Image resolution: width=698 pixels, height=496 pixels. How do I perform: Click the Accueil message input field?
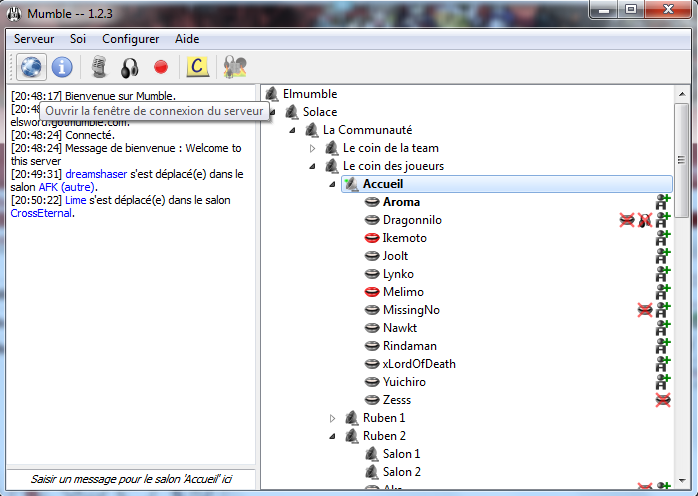tap(131, 479)
